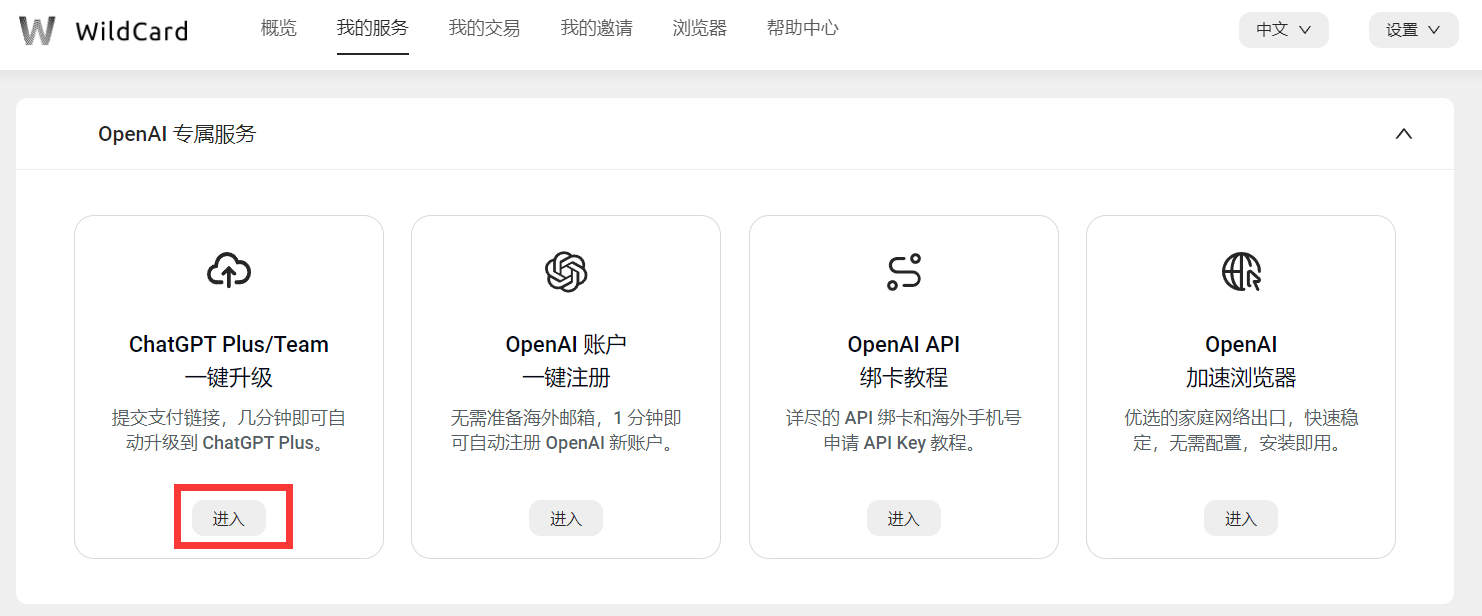Collapse the OpenAI 专属服务 section chevron

[x=1404, y=134]
